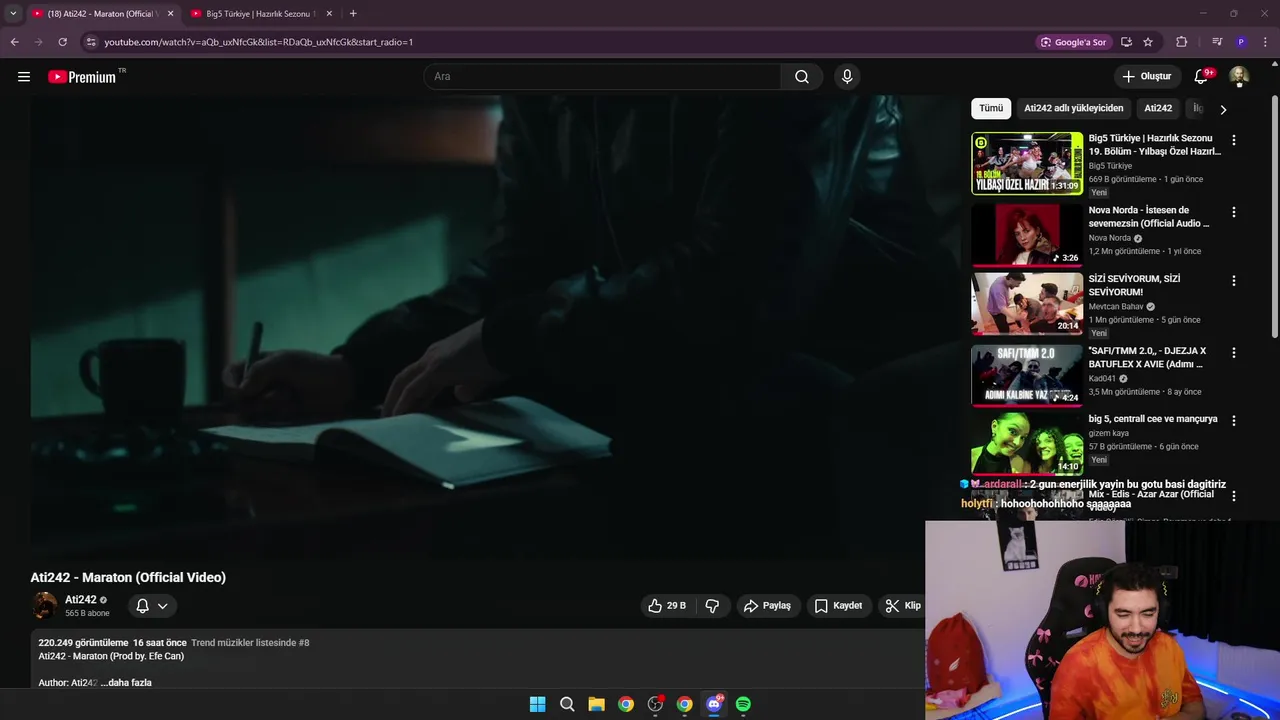Open a new browser tab with plus
This screenshot has width=1280, height=720.
click(x=353, y=14)
